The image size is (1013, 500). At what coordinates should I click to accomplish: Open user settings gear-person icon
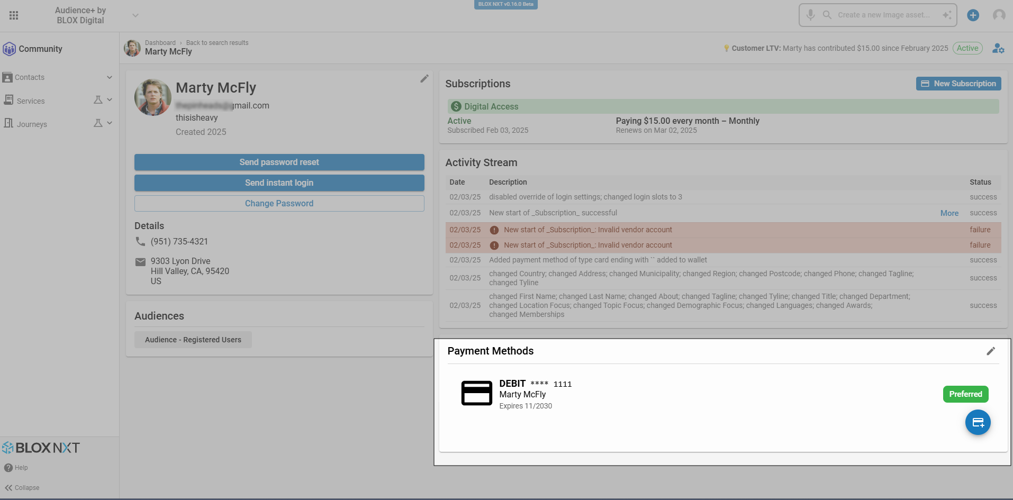click(998, 48)
